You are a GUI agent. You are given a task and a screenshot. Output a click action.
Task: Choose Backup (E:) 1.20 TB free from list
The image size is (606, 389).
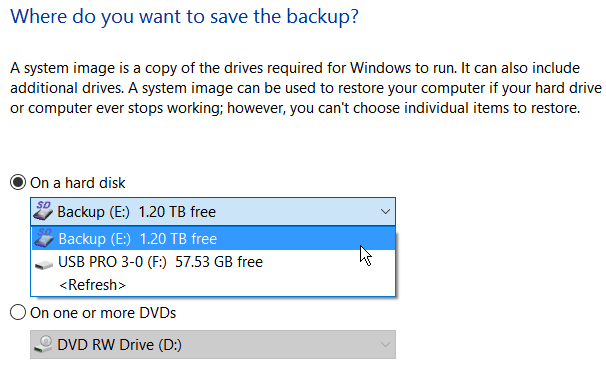(213, 238)
